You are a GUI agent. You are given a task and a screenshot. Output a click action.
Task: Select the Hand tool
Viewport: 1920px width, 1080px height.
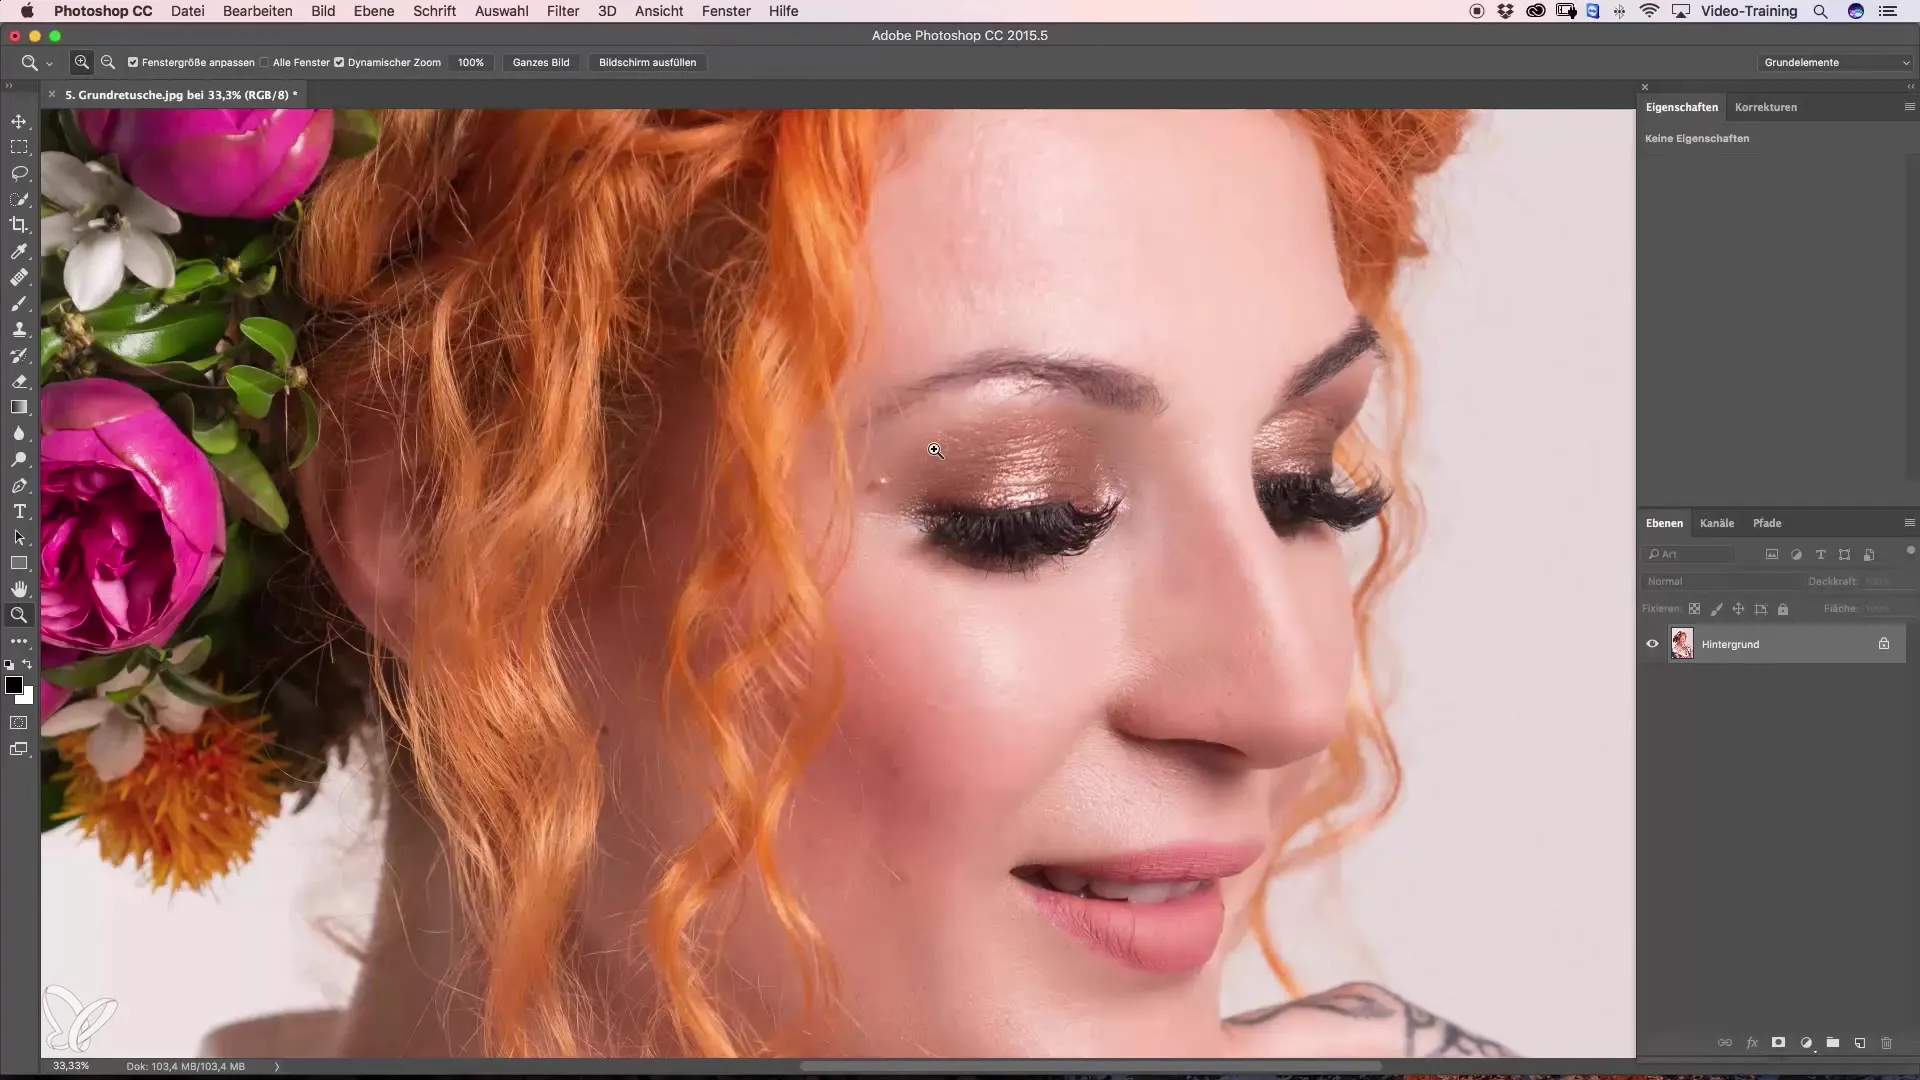[19, 589]
